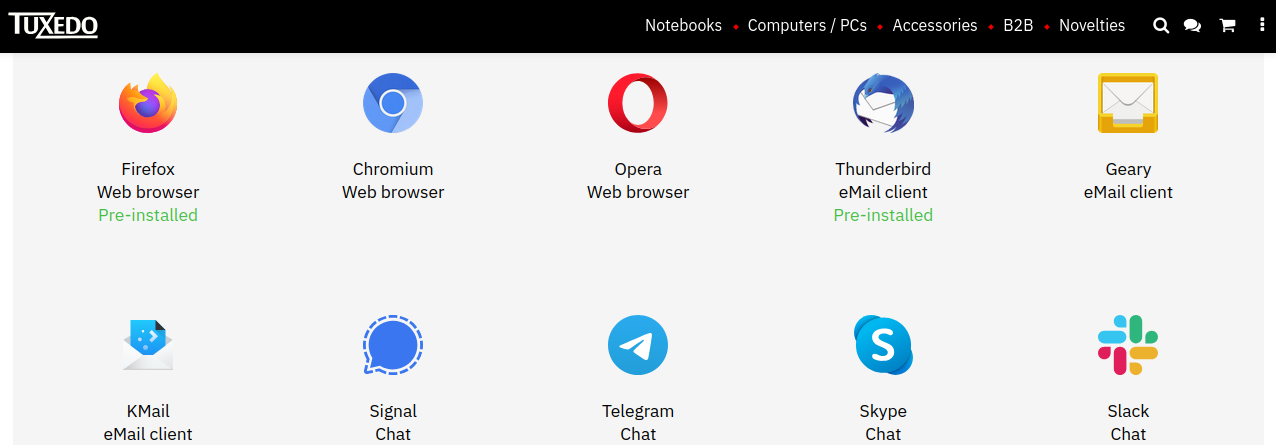
Task: Click the Slack logo icon
Action: (1128, 345)
